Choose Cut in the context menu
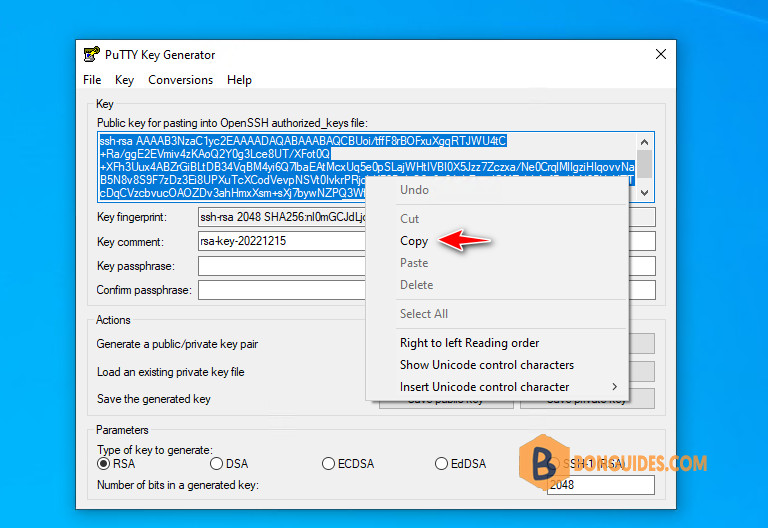768x528 pixels. coord(409,219)
